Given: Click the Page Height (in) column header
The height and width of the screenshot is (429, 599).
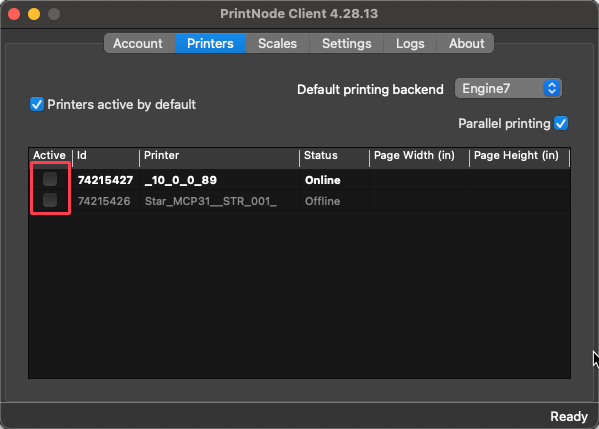Looking at the screenshot, I should (x=519, y=155).
